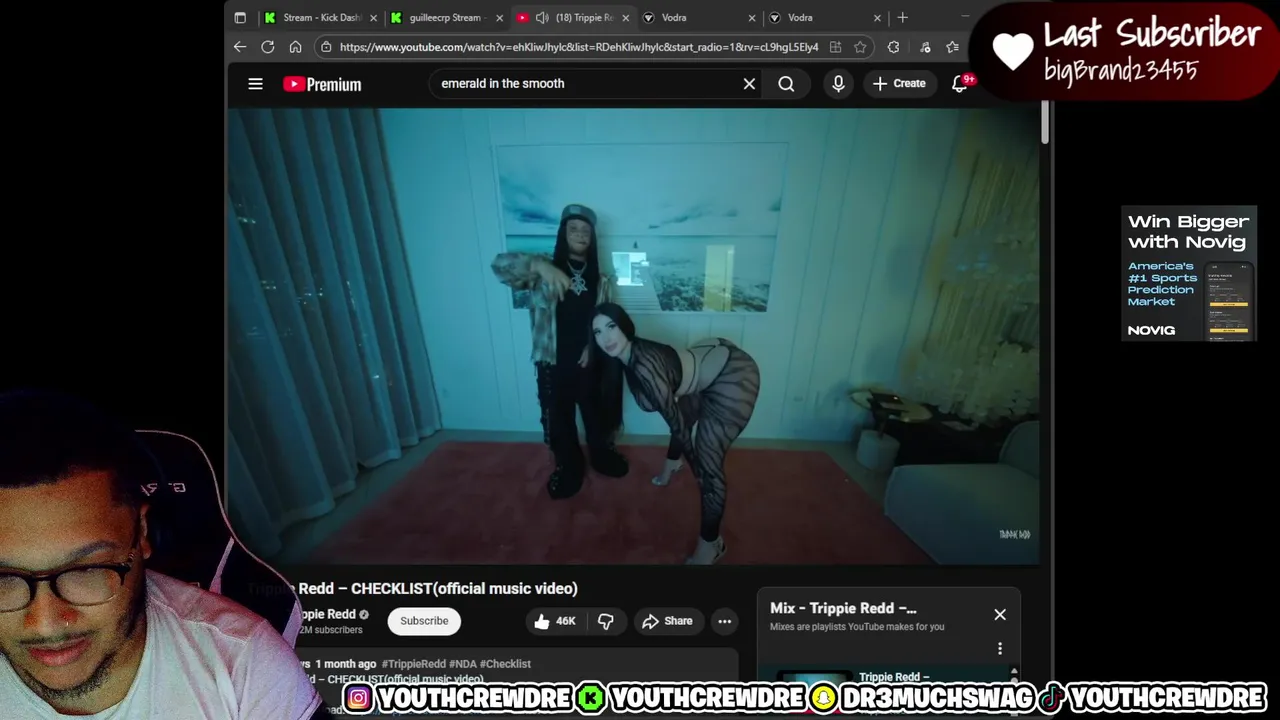
Task: Open the tab actions menu icon
Action: [x=240, y=18]
